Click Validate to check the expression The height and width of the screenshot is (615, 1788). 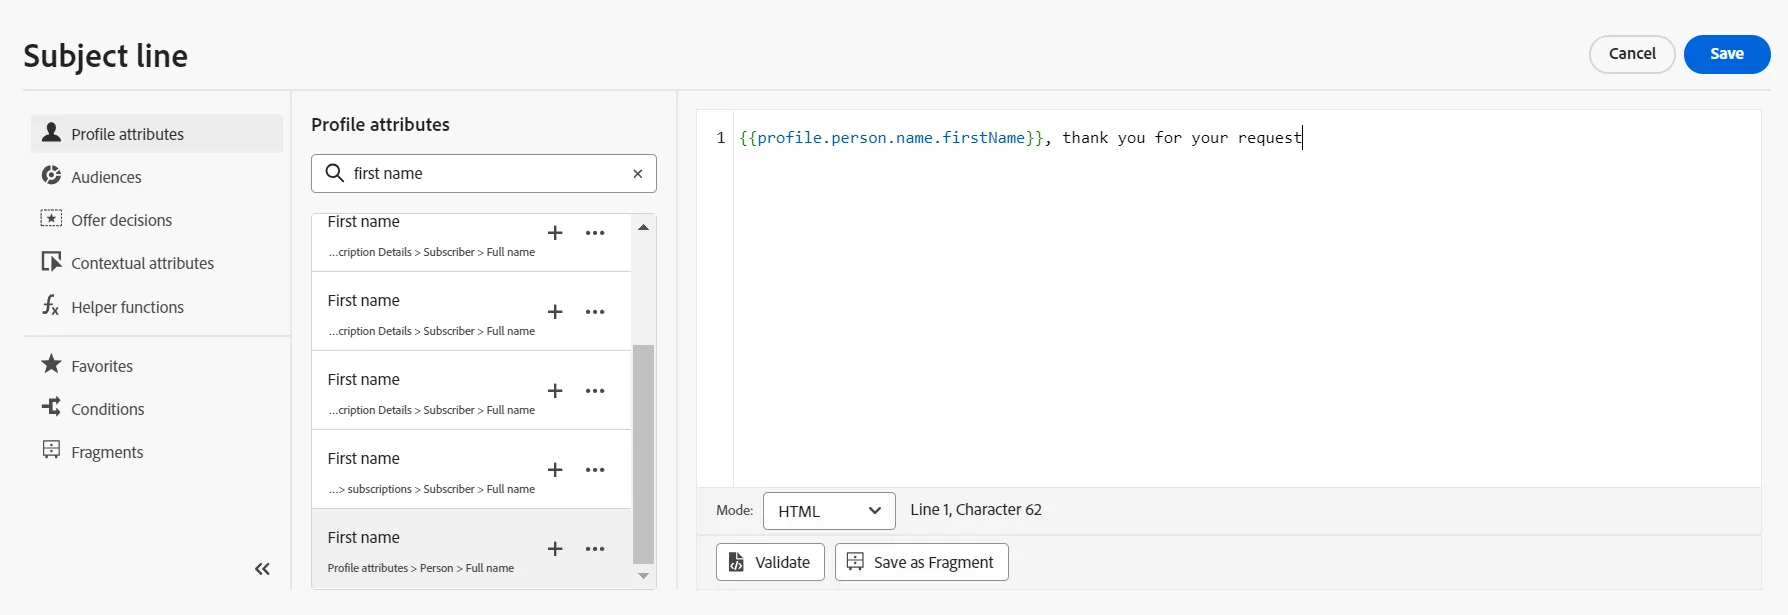[x=770, y=562]
